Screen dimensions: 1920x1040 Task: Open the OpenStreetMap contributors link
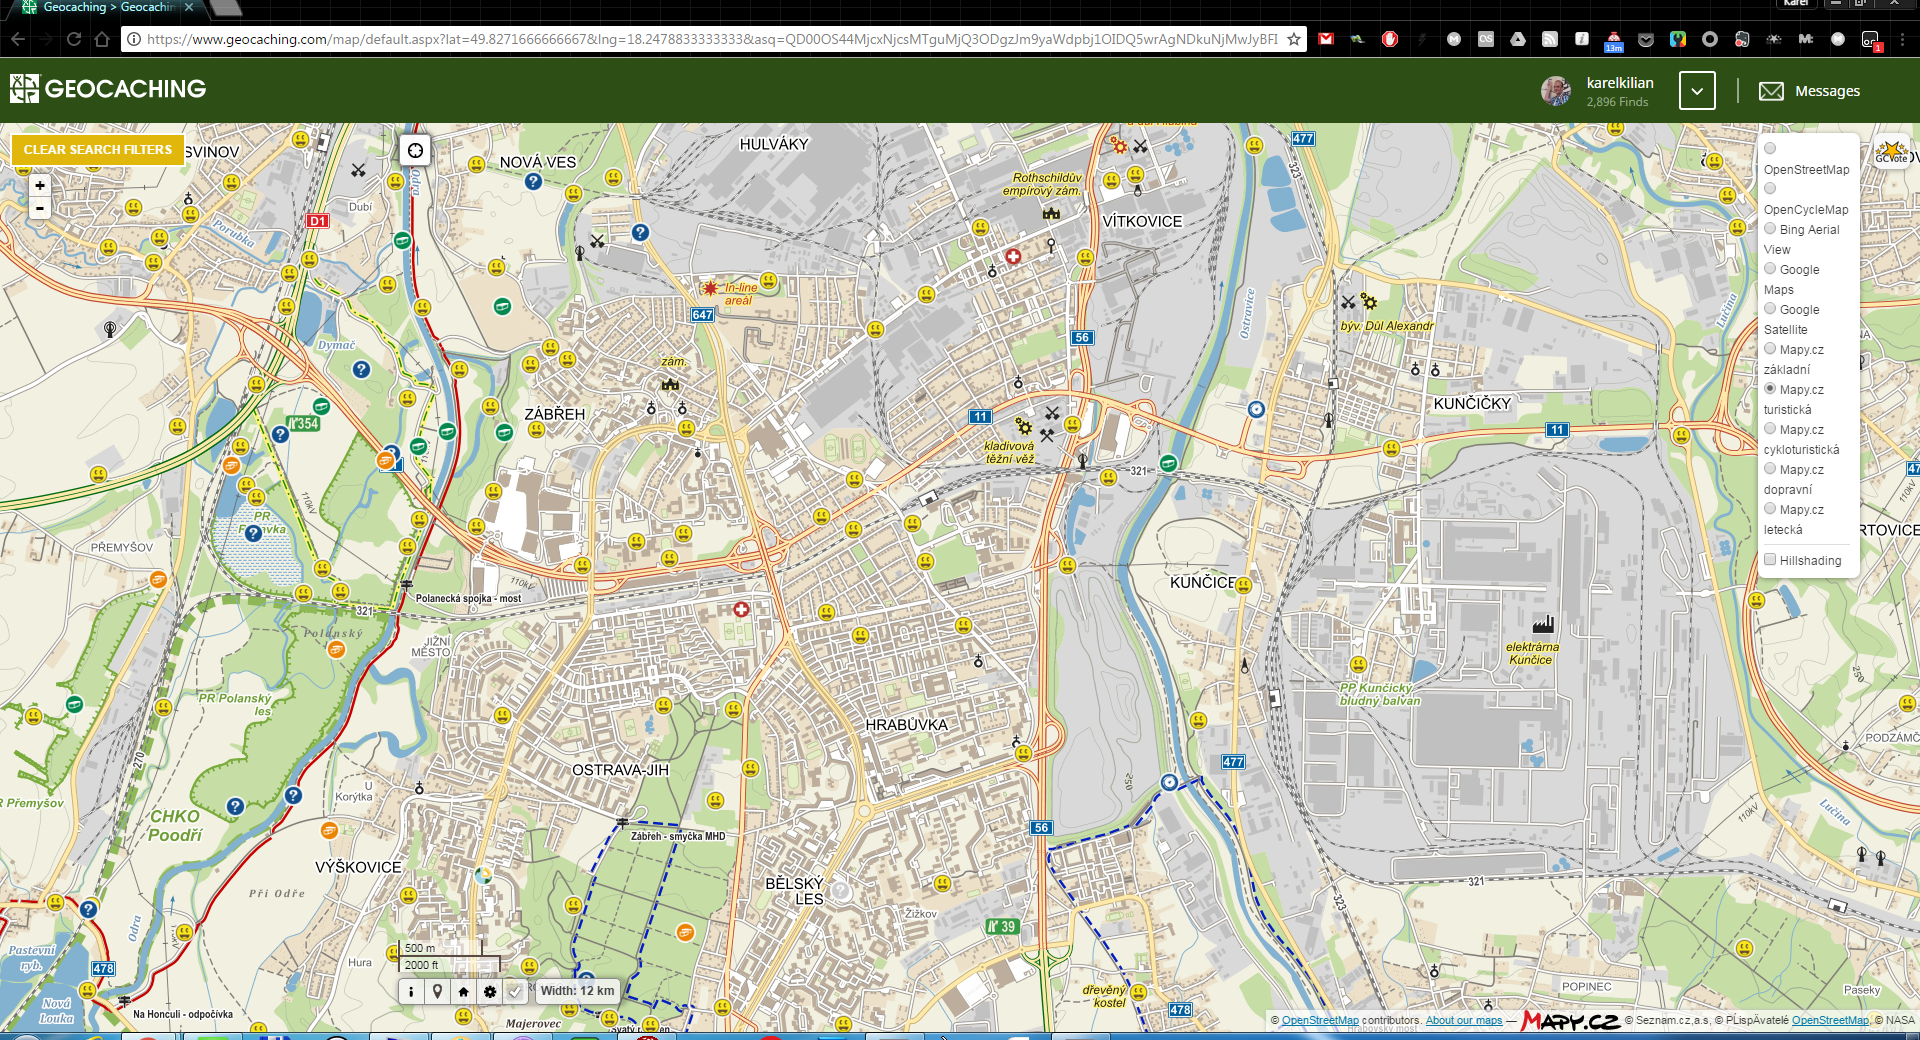1320,1021
